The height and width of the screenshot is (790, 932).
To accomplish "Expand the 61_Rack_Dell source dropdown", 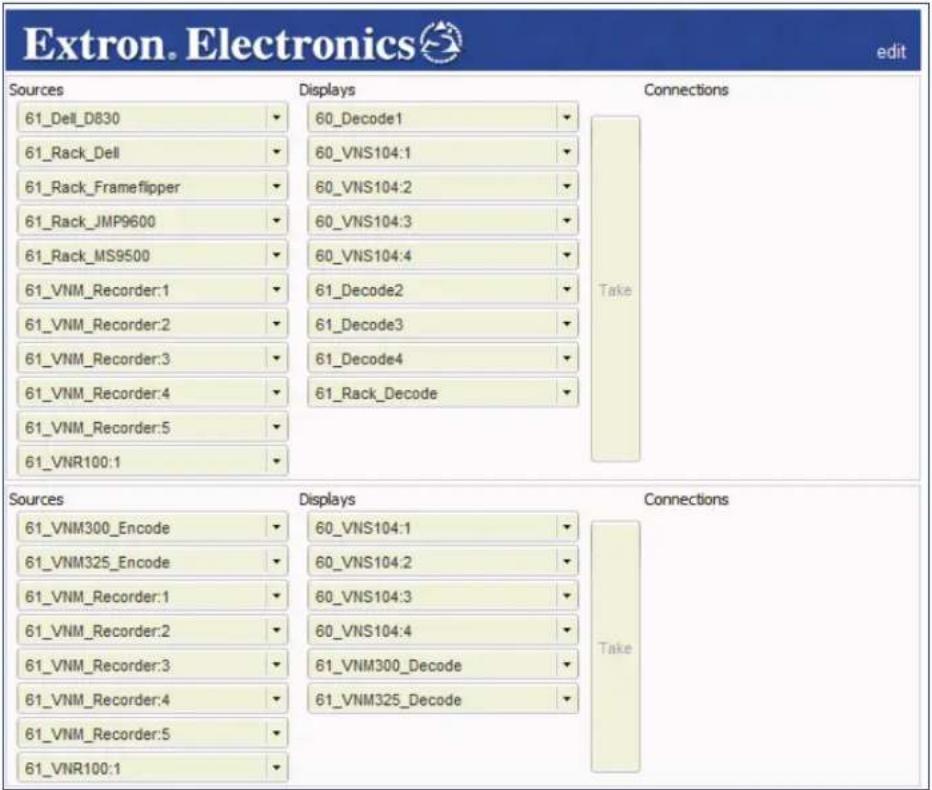I will pyautogui.click(x=276, y=152).
